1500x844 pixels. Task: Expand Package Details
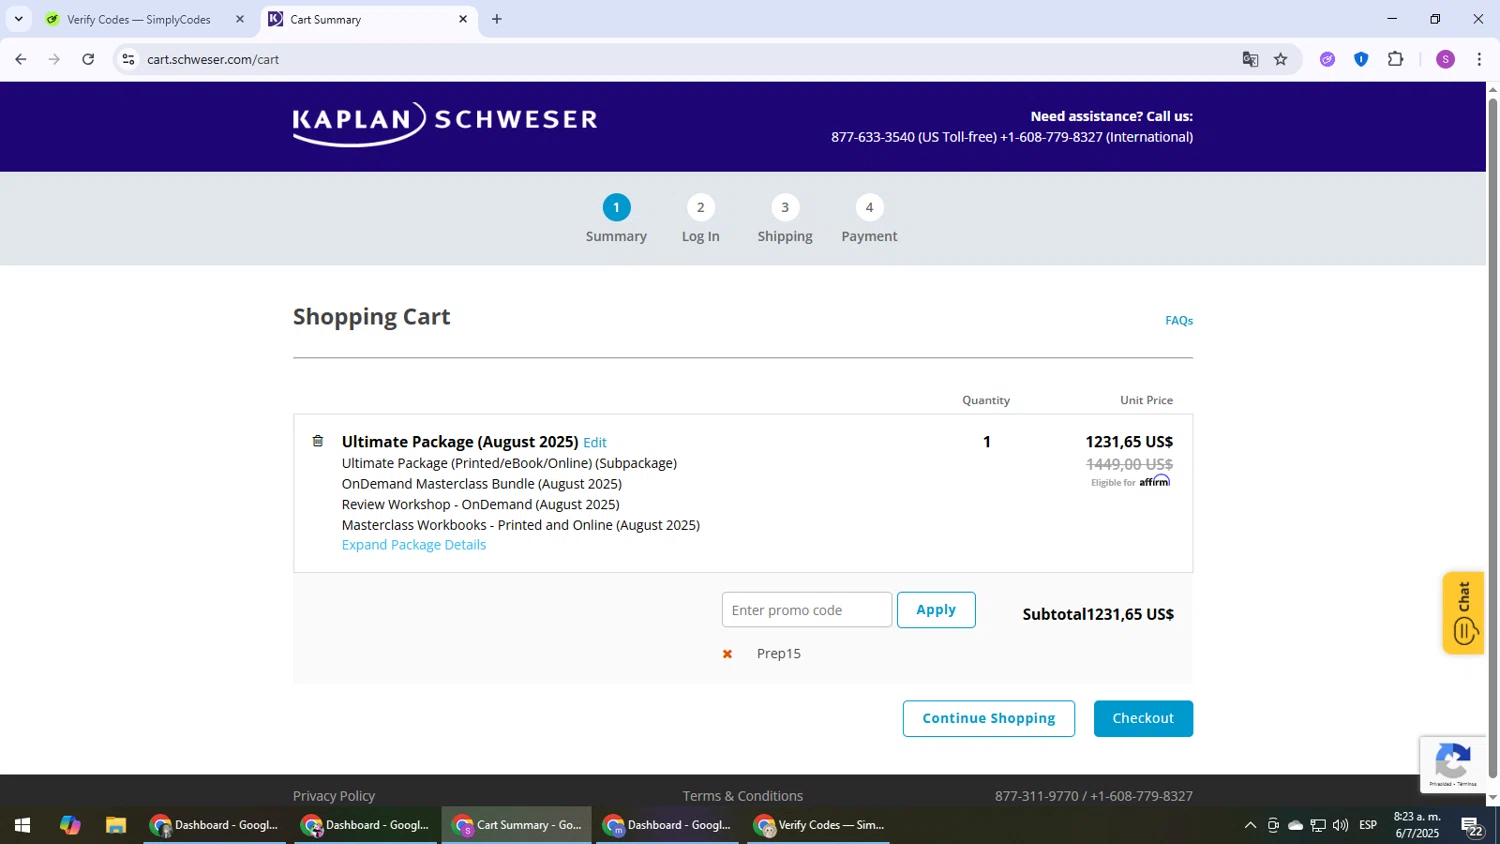414,545
